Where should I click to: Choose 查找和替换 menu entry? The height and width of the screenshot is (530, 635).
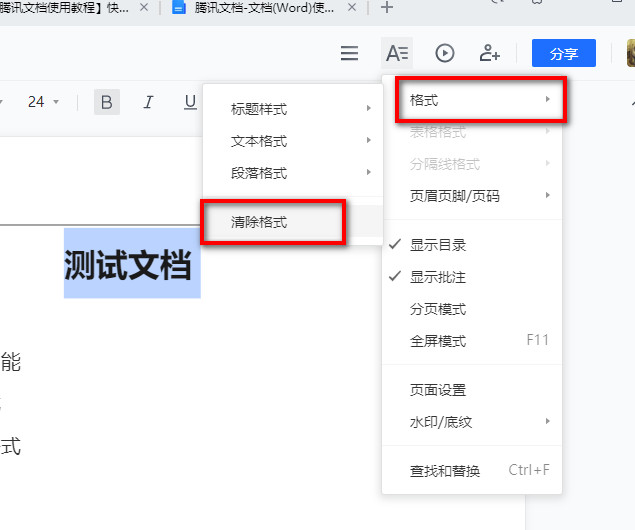click(445, 470)
